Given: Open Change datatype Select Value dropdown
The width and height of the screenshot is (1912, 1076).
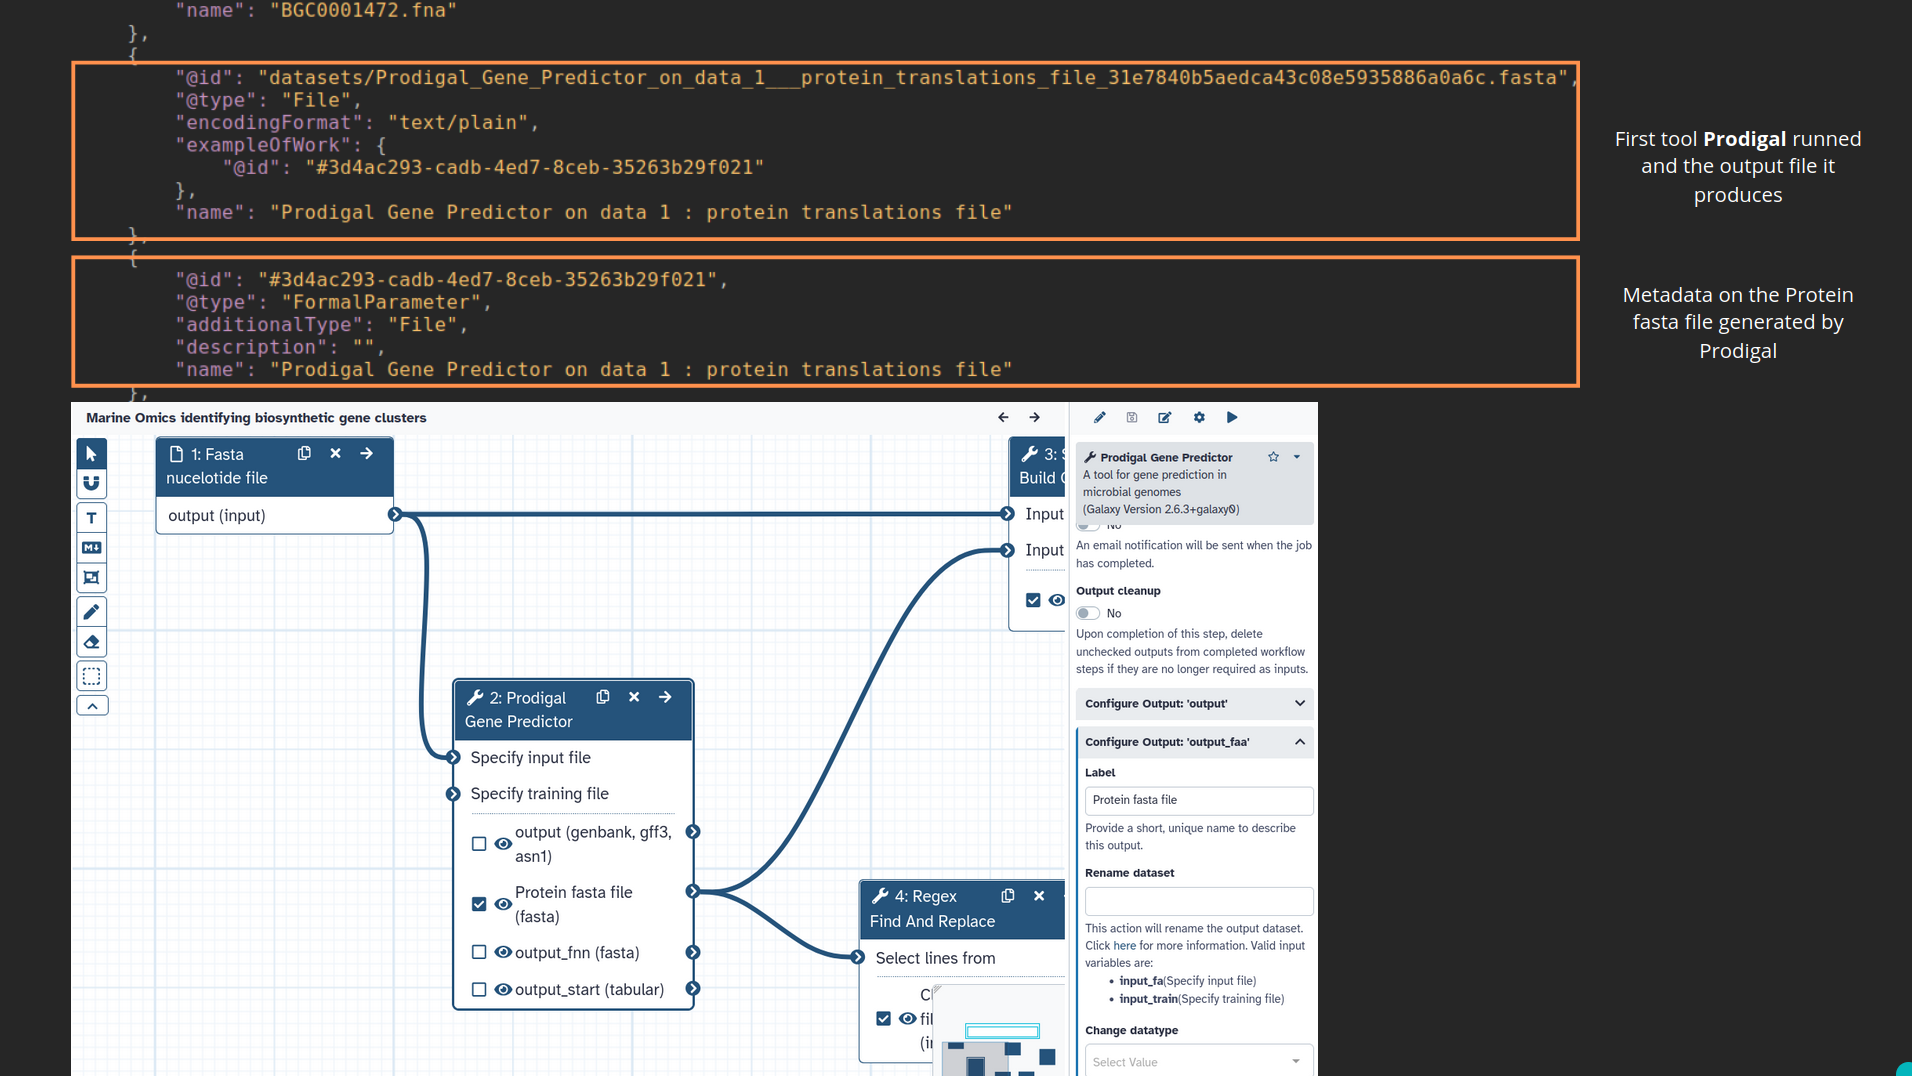Looking at the screenshot, I should (1199, 1061).
